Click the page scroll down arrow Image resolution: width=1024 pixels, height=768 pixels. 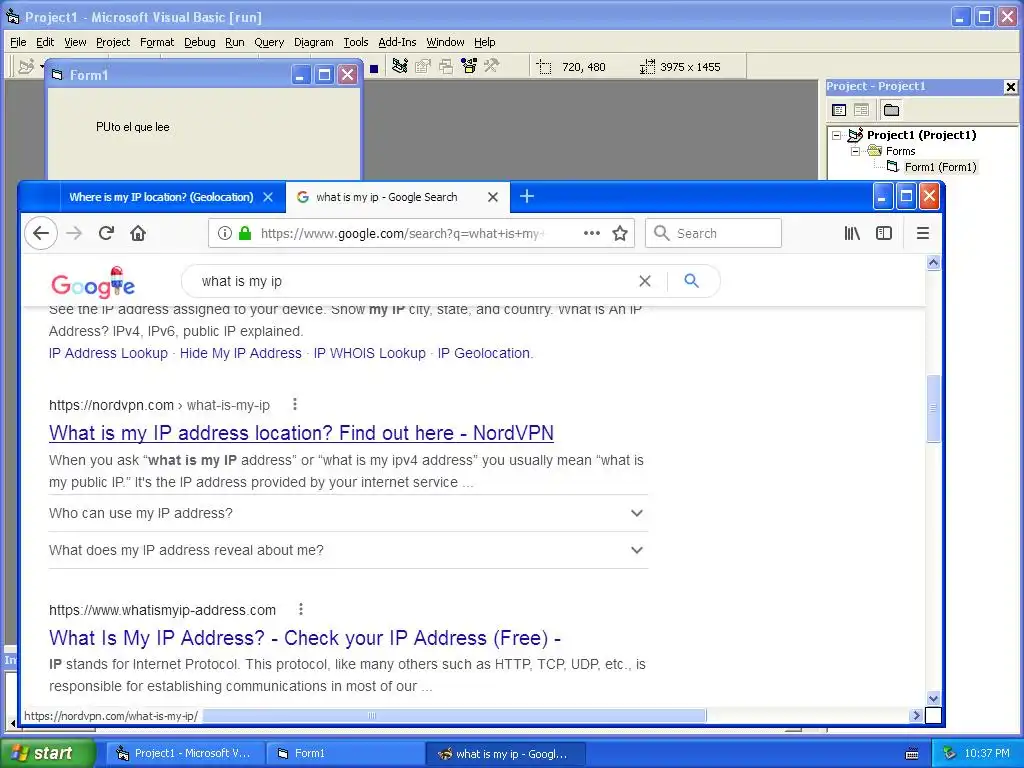[x=933, y=698]
